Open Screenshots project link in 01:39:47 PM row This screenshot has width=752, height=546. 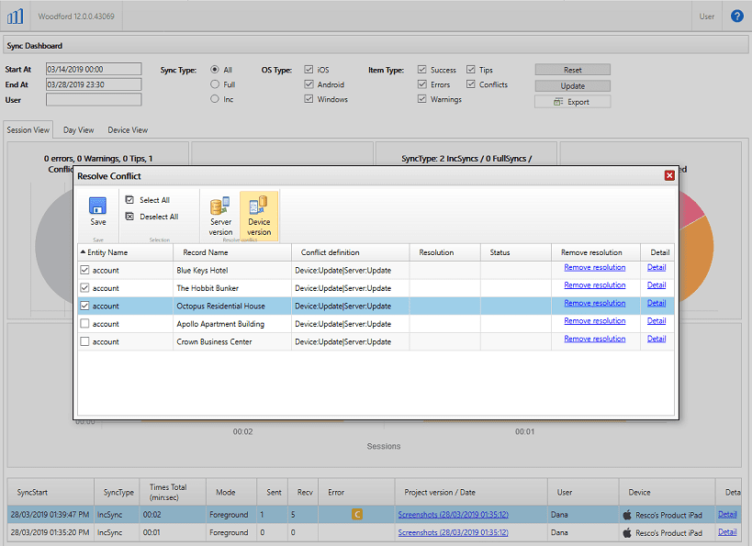[453, 515]
